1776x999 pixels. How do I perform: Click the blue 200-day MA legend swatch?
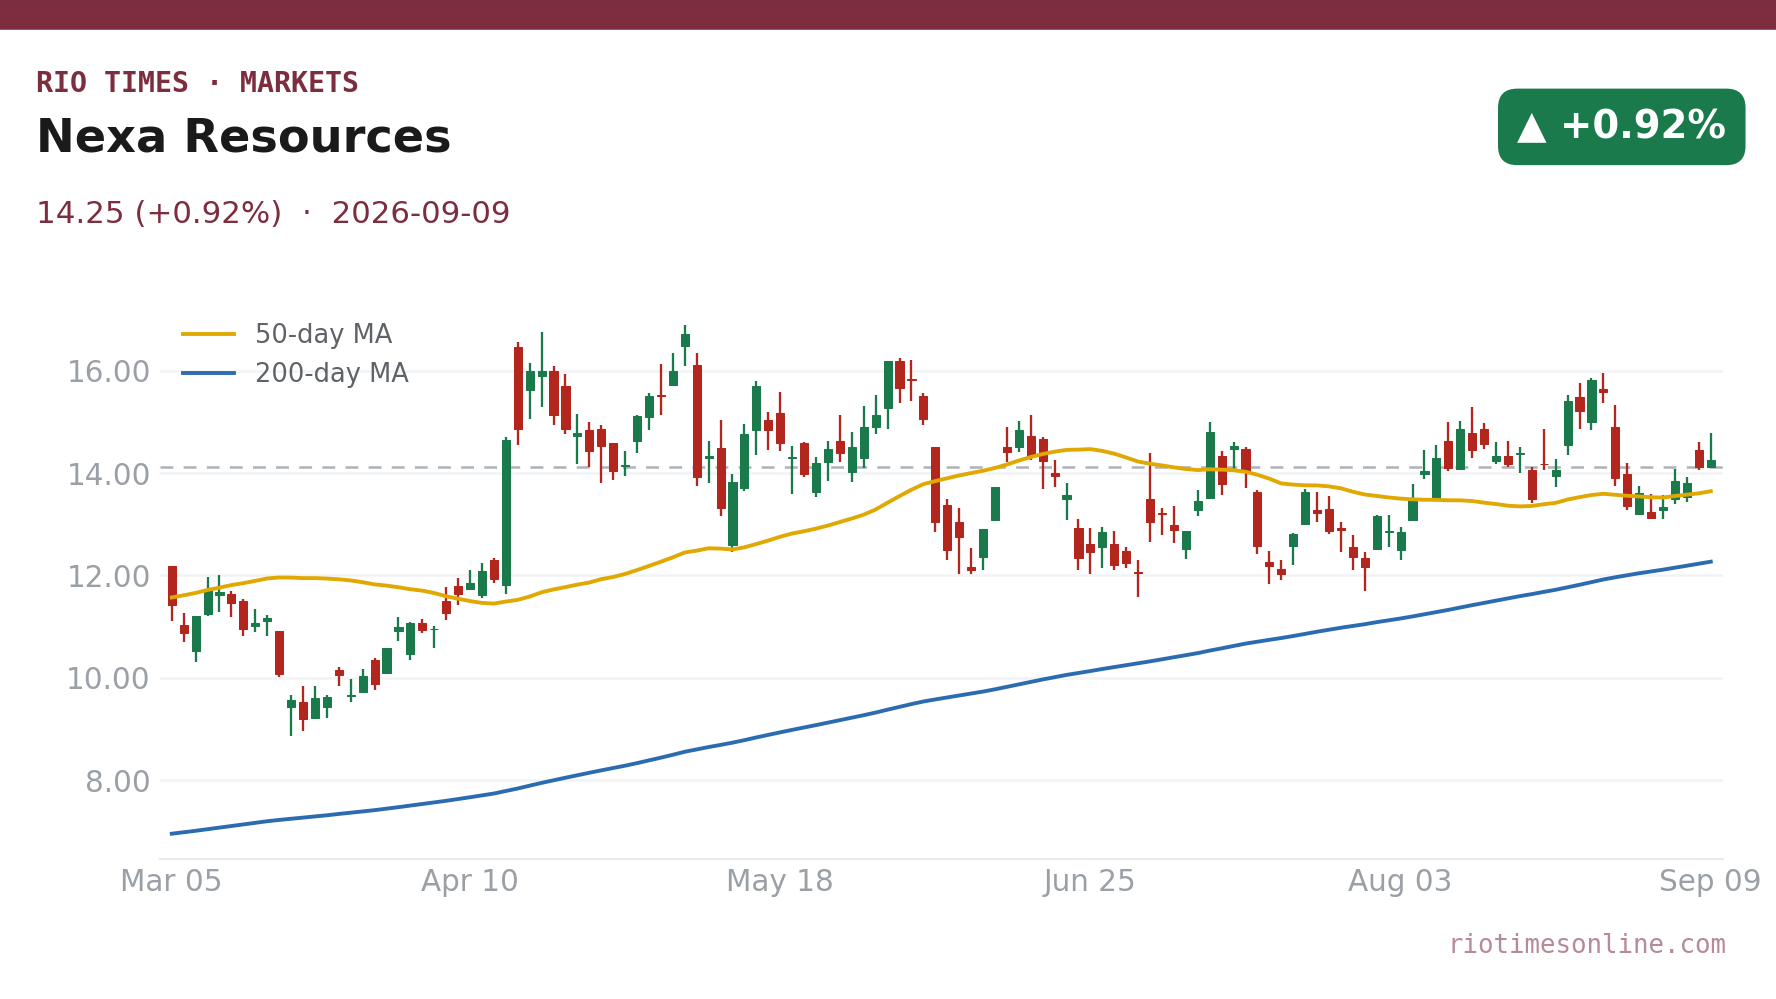tap(209, 374)
